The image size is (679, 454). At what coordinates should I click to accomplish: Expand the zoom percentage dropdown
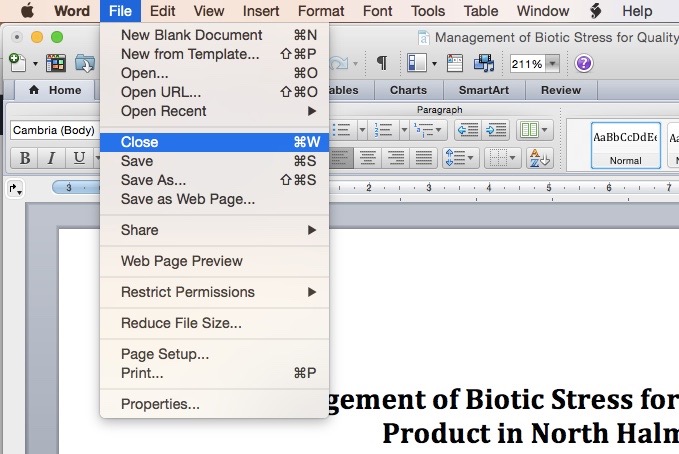coord(551,63)
